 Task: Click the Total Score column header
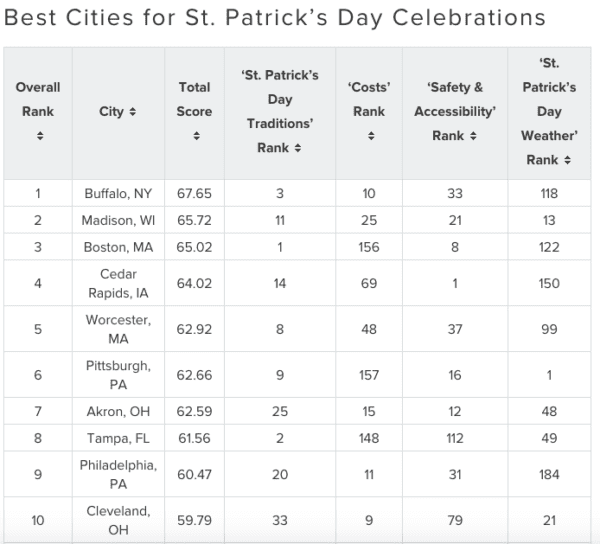click(x=194, y=100)
